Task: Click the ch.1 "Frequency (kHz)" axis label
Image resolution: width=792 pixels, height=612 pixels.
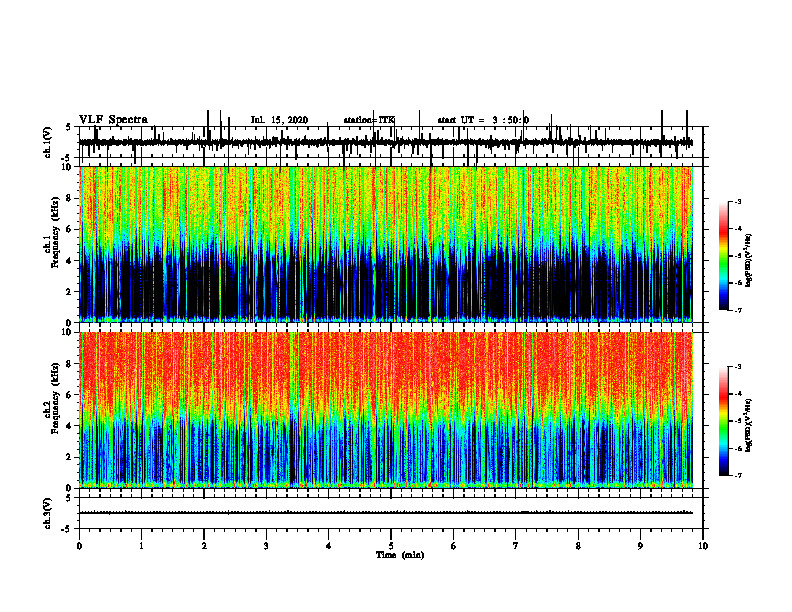Action: 56,233
